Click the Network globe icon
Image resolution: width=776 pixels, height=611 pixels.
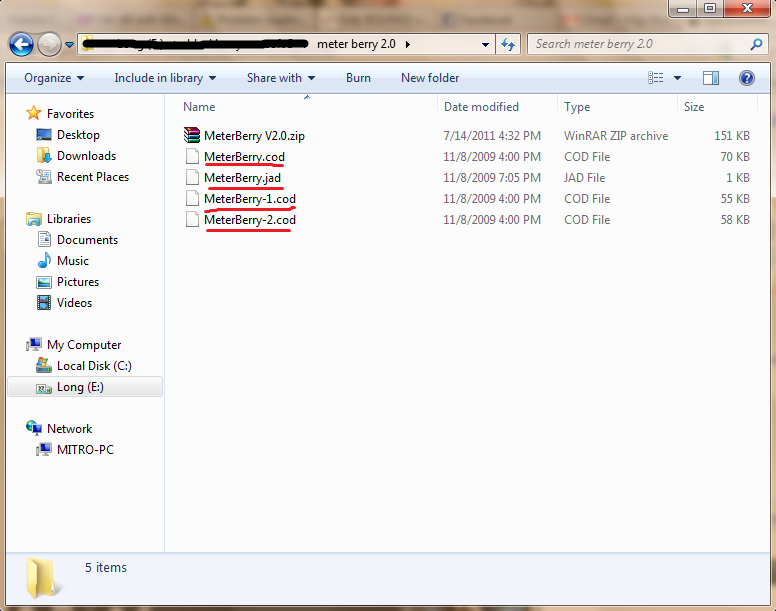point(34,428)
